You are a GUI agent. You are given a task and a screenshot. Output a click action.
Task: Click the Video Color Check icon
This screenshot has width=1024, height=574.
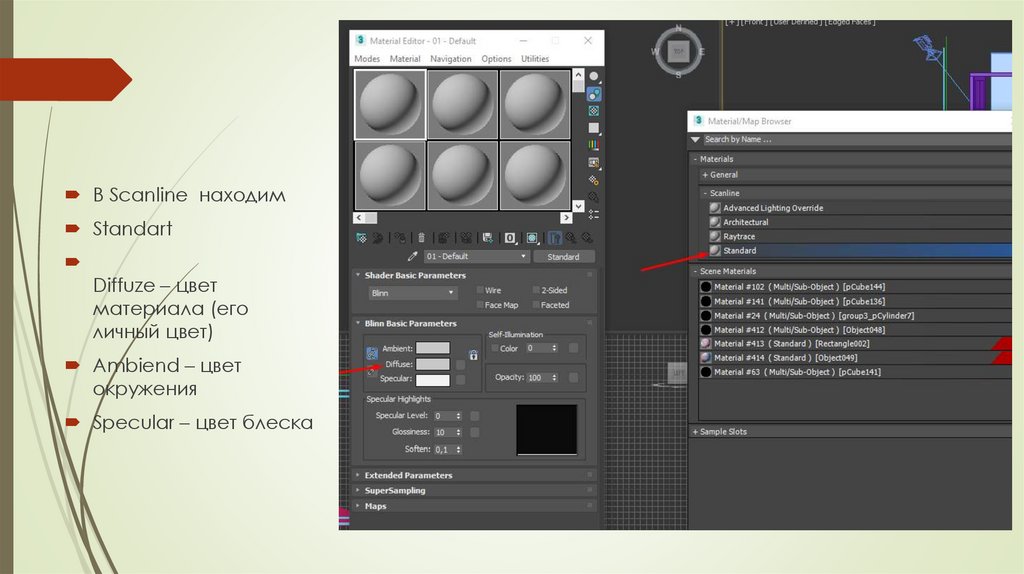pyautogui.click(x=594, y=145)
